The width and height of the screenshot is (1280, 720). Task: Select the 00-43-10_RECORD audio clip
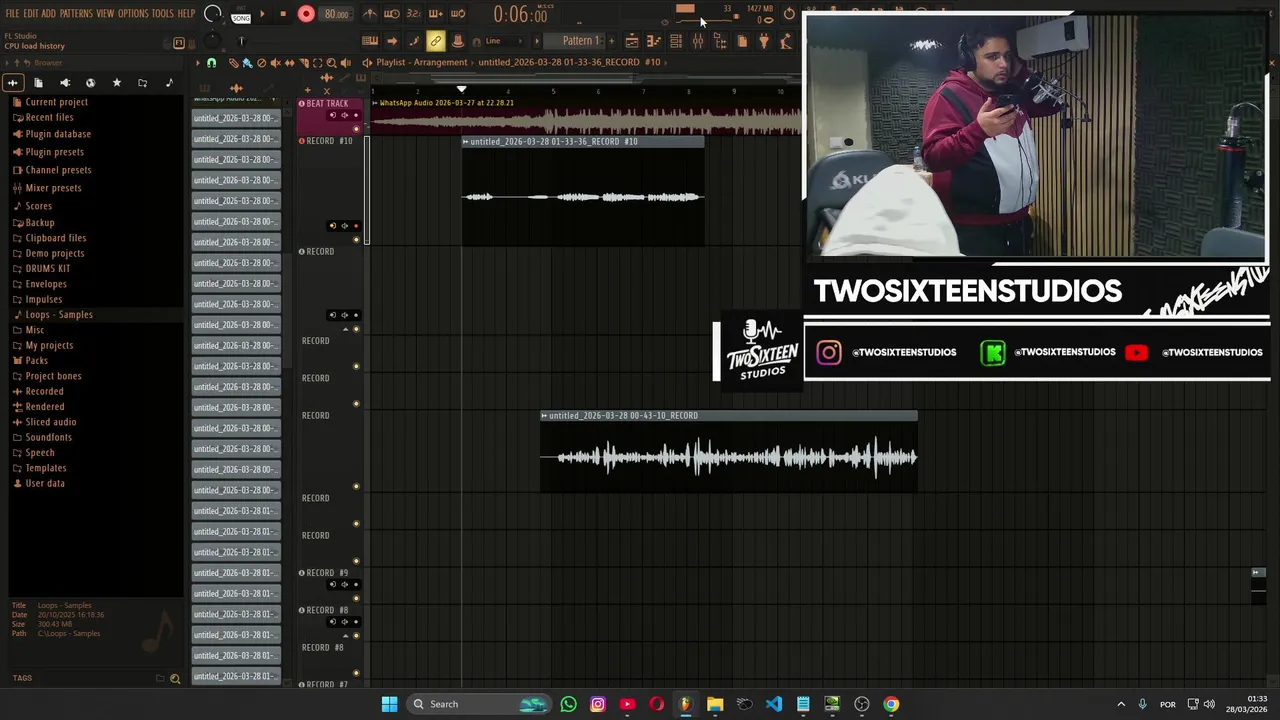(728, 451)
